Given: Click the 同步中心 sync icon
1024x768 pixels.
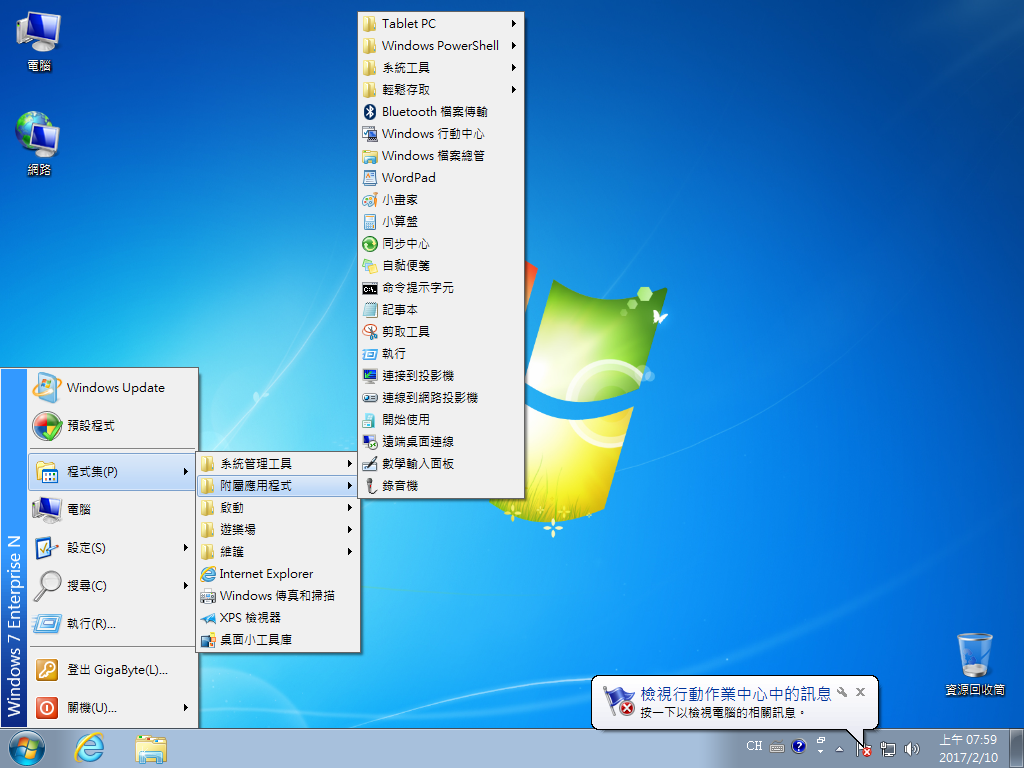Looking at the screenshot, I should click(370, 244).
